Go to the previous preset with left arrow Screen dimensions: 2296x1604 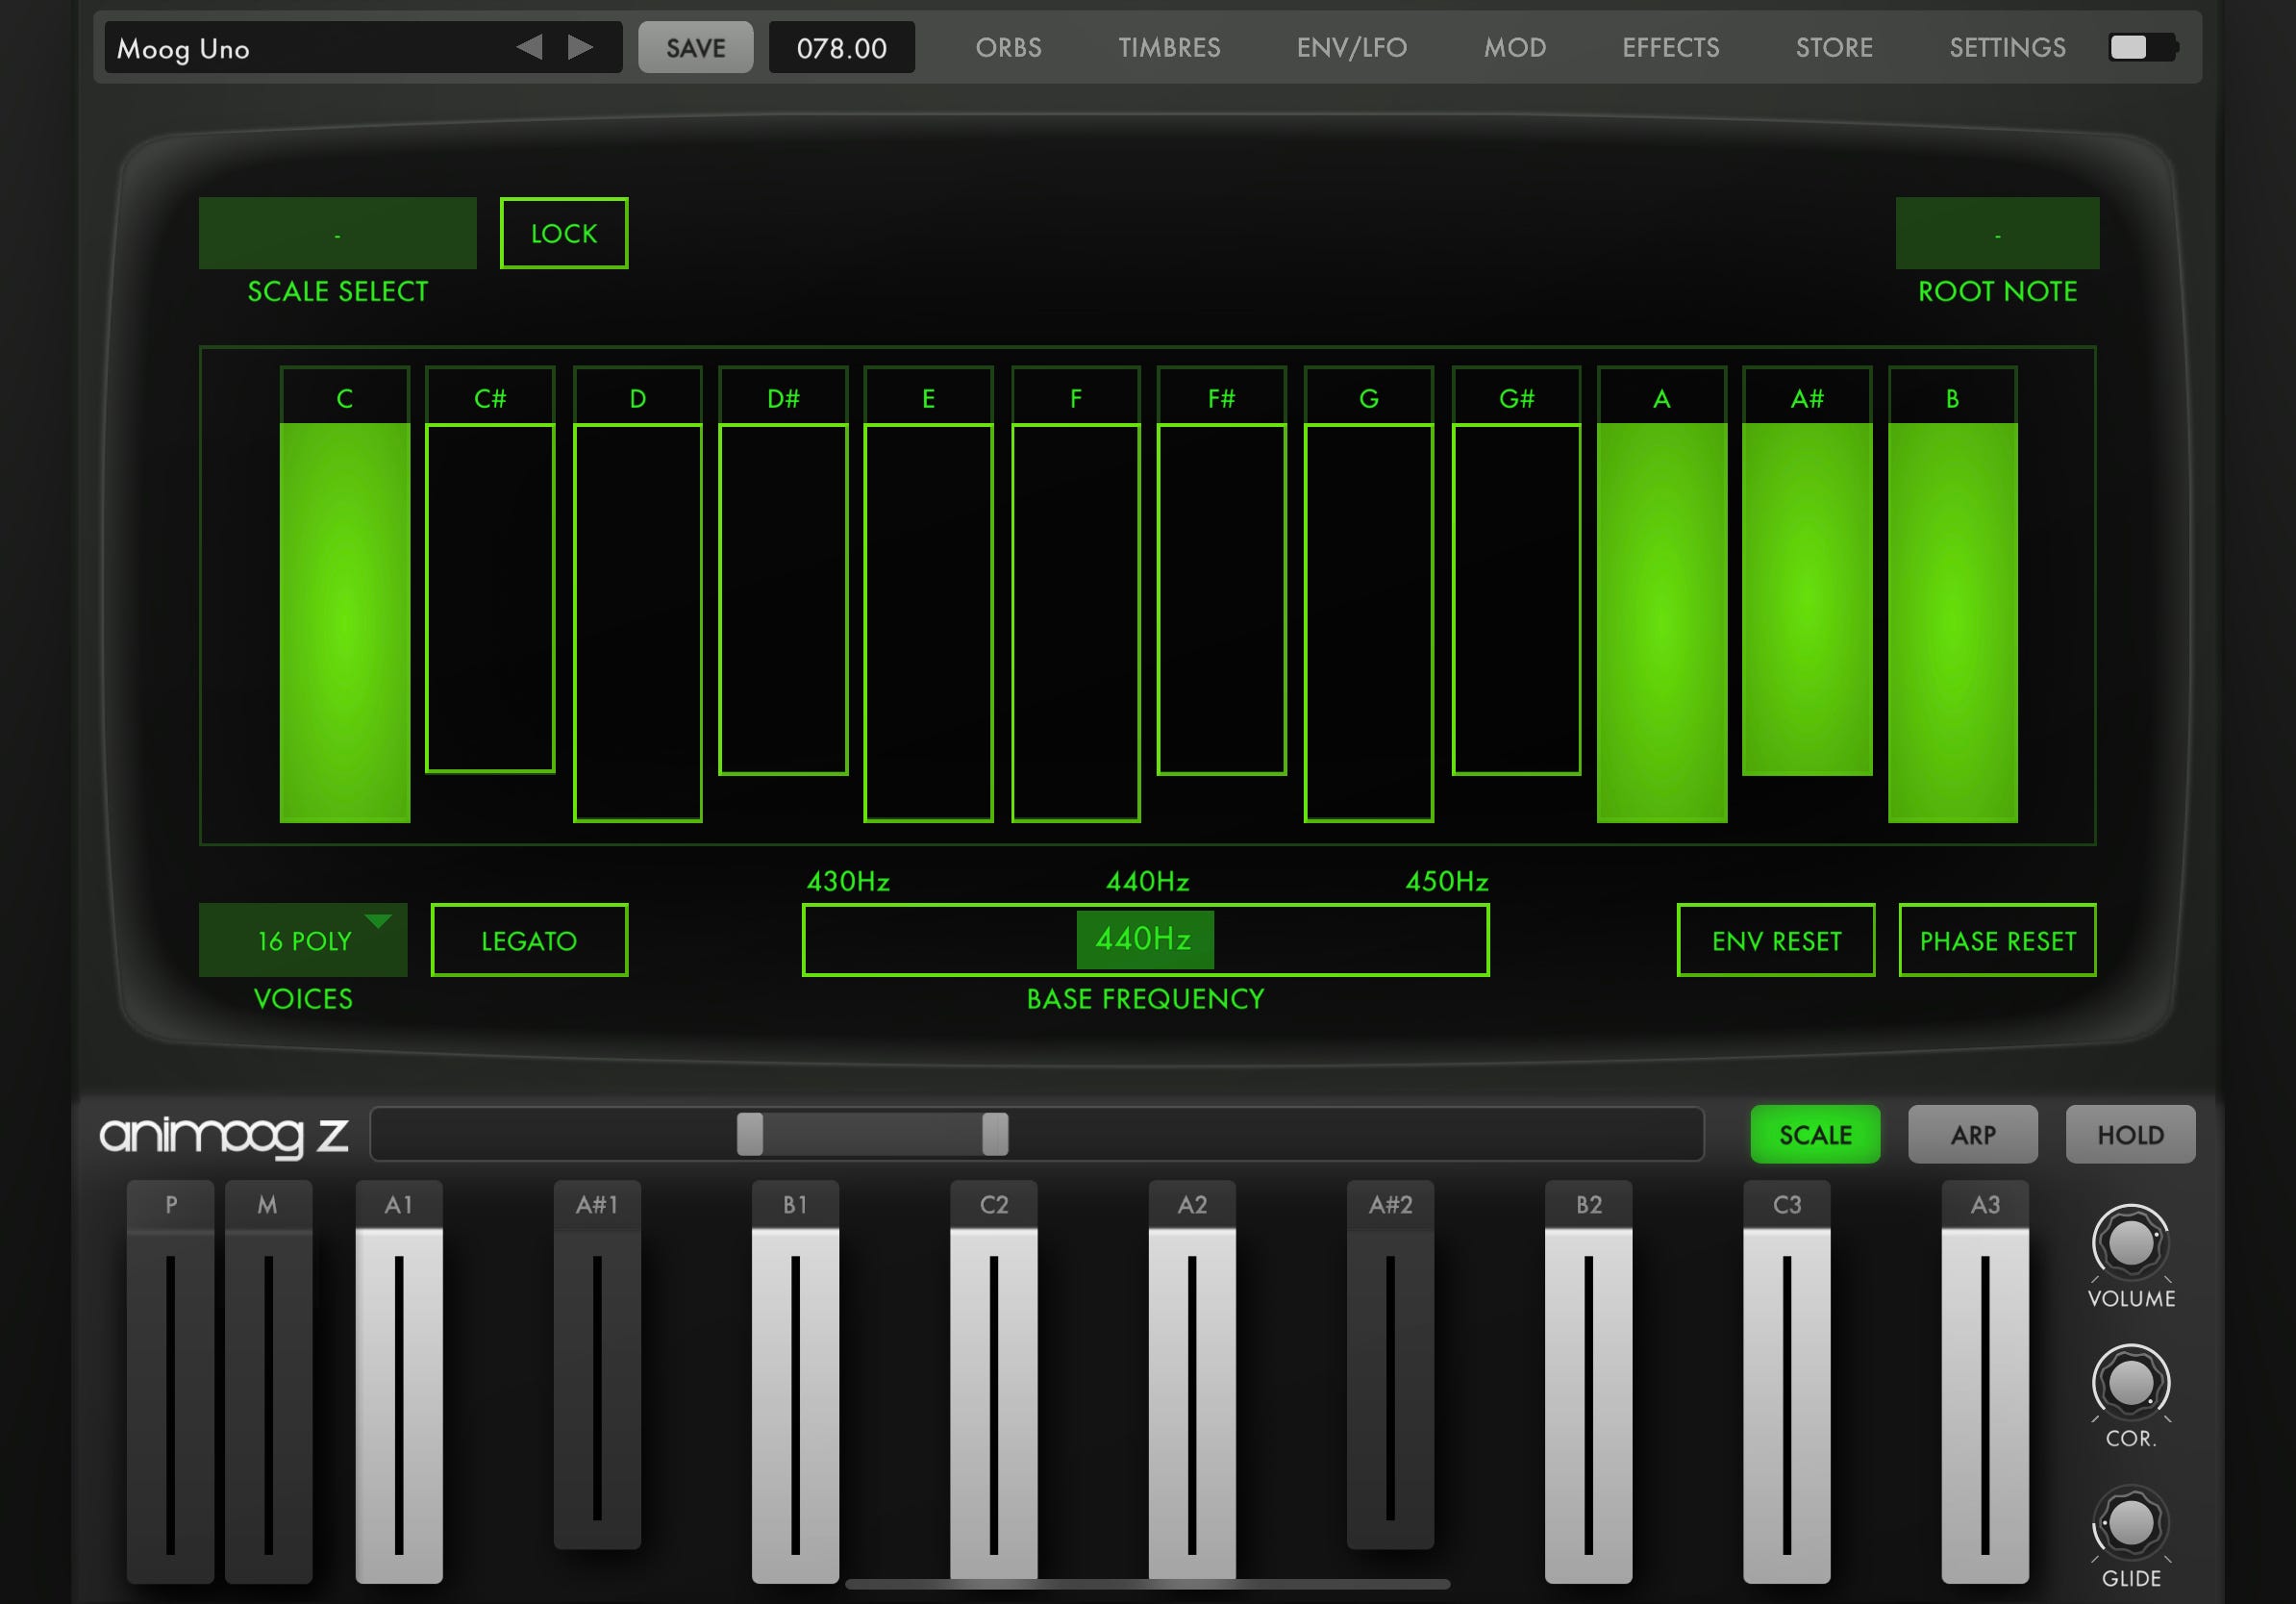point(529,47)
